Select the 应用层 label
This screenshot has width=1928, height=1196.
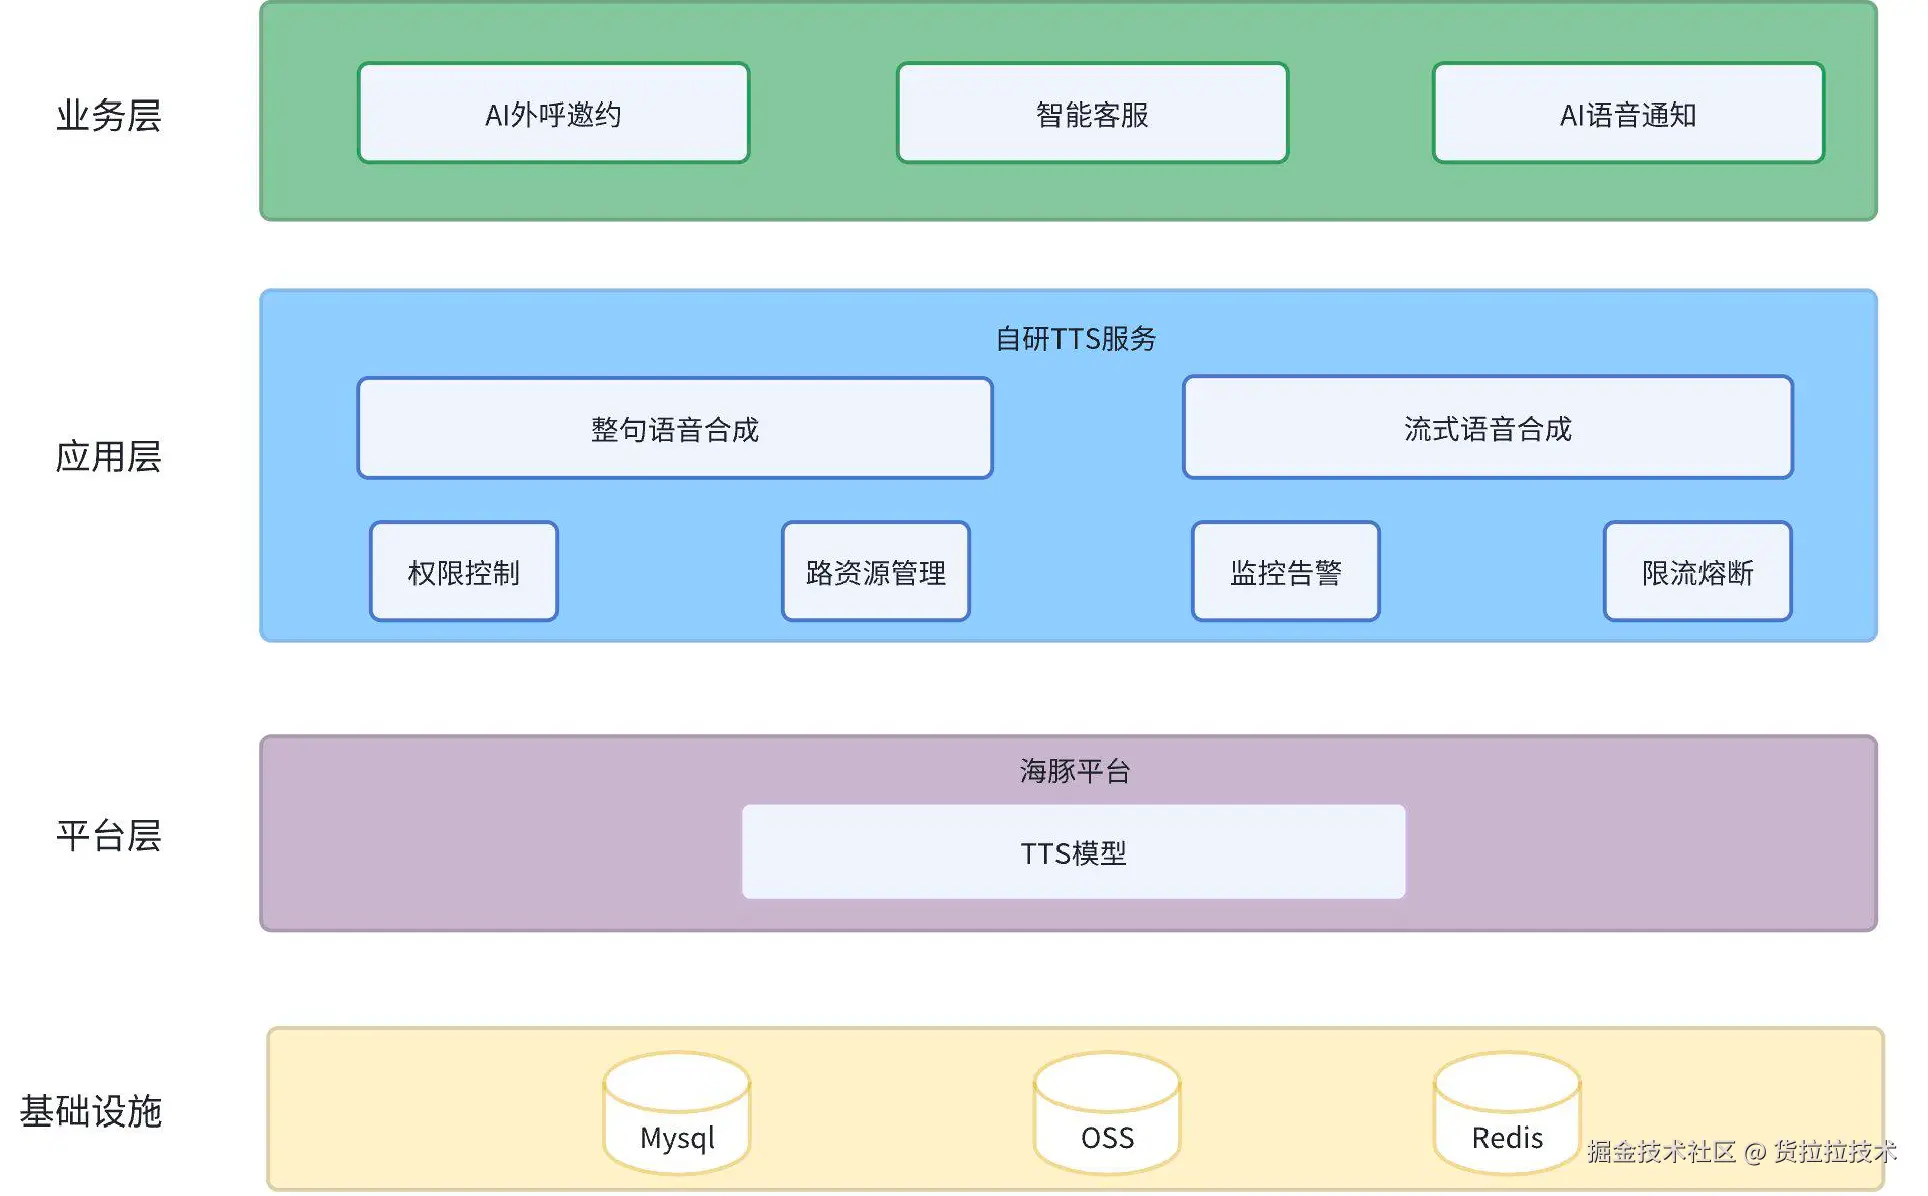(110, 458)
